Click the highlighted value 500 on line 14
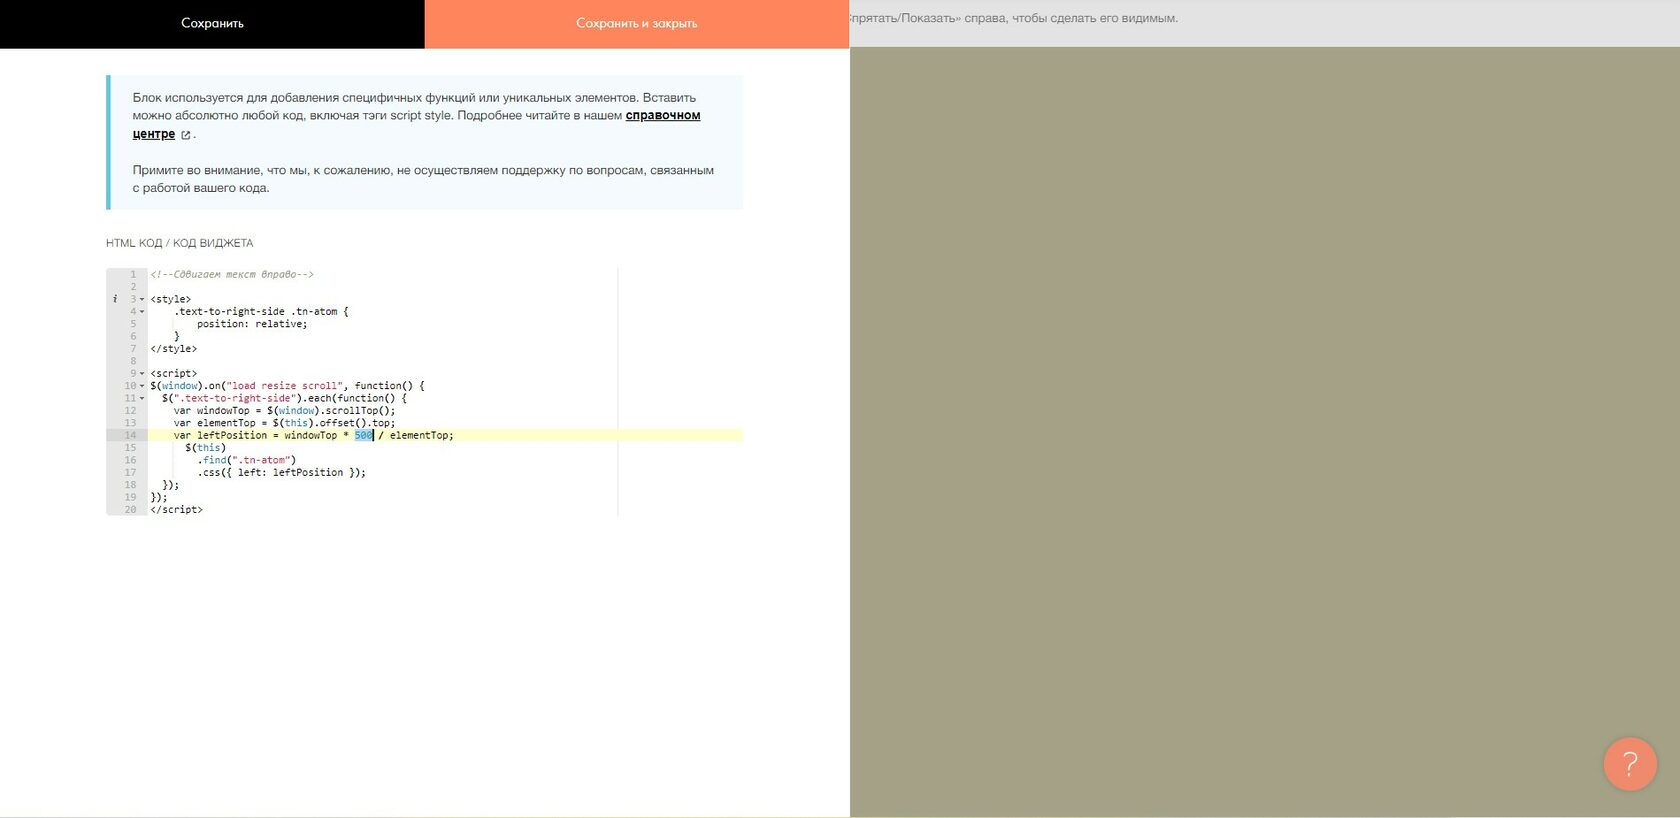1680x818 pixels. tap(363, 435)
